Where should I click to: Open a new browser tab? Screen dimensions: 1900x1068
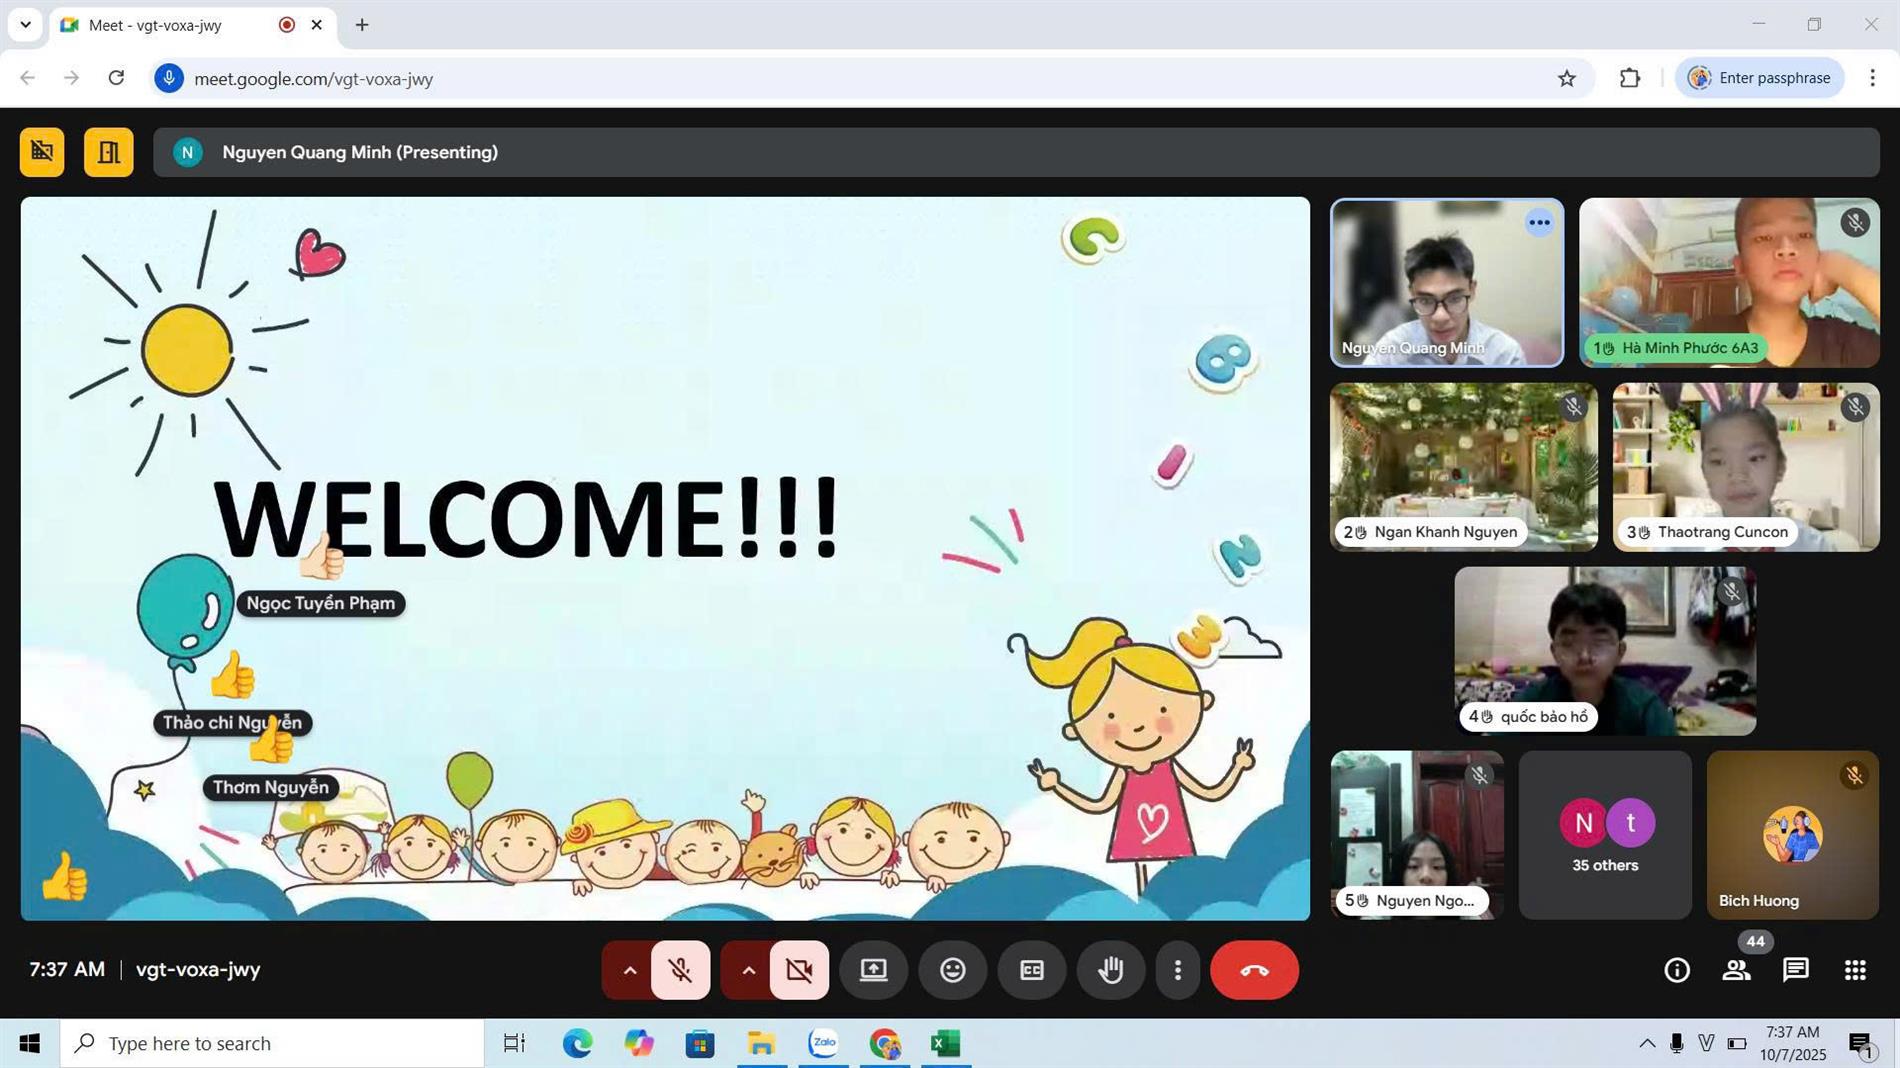tap(362, 25)
